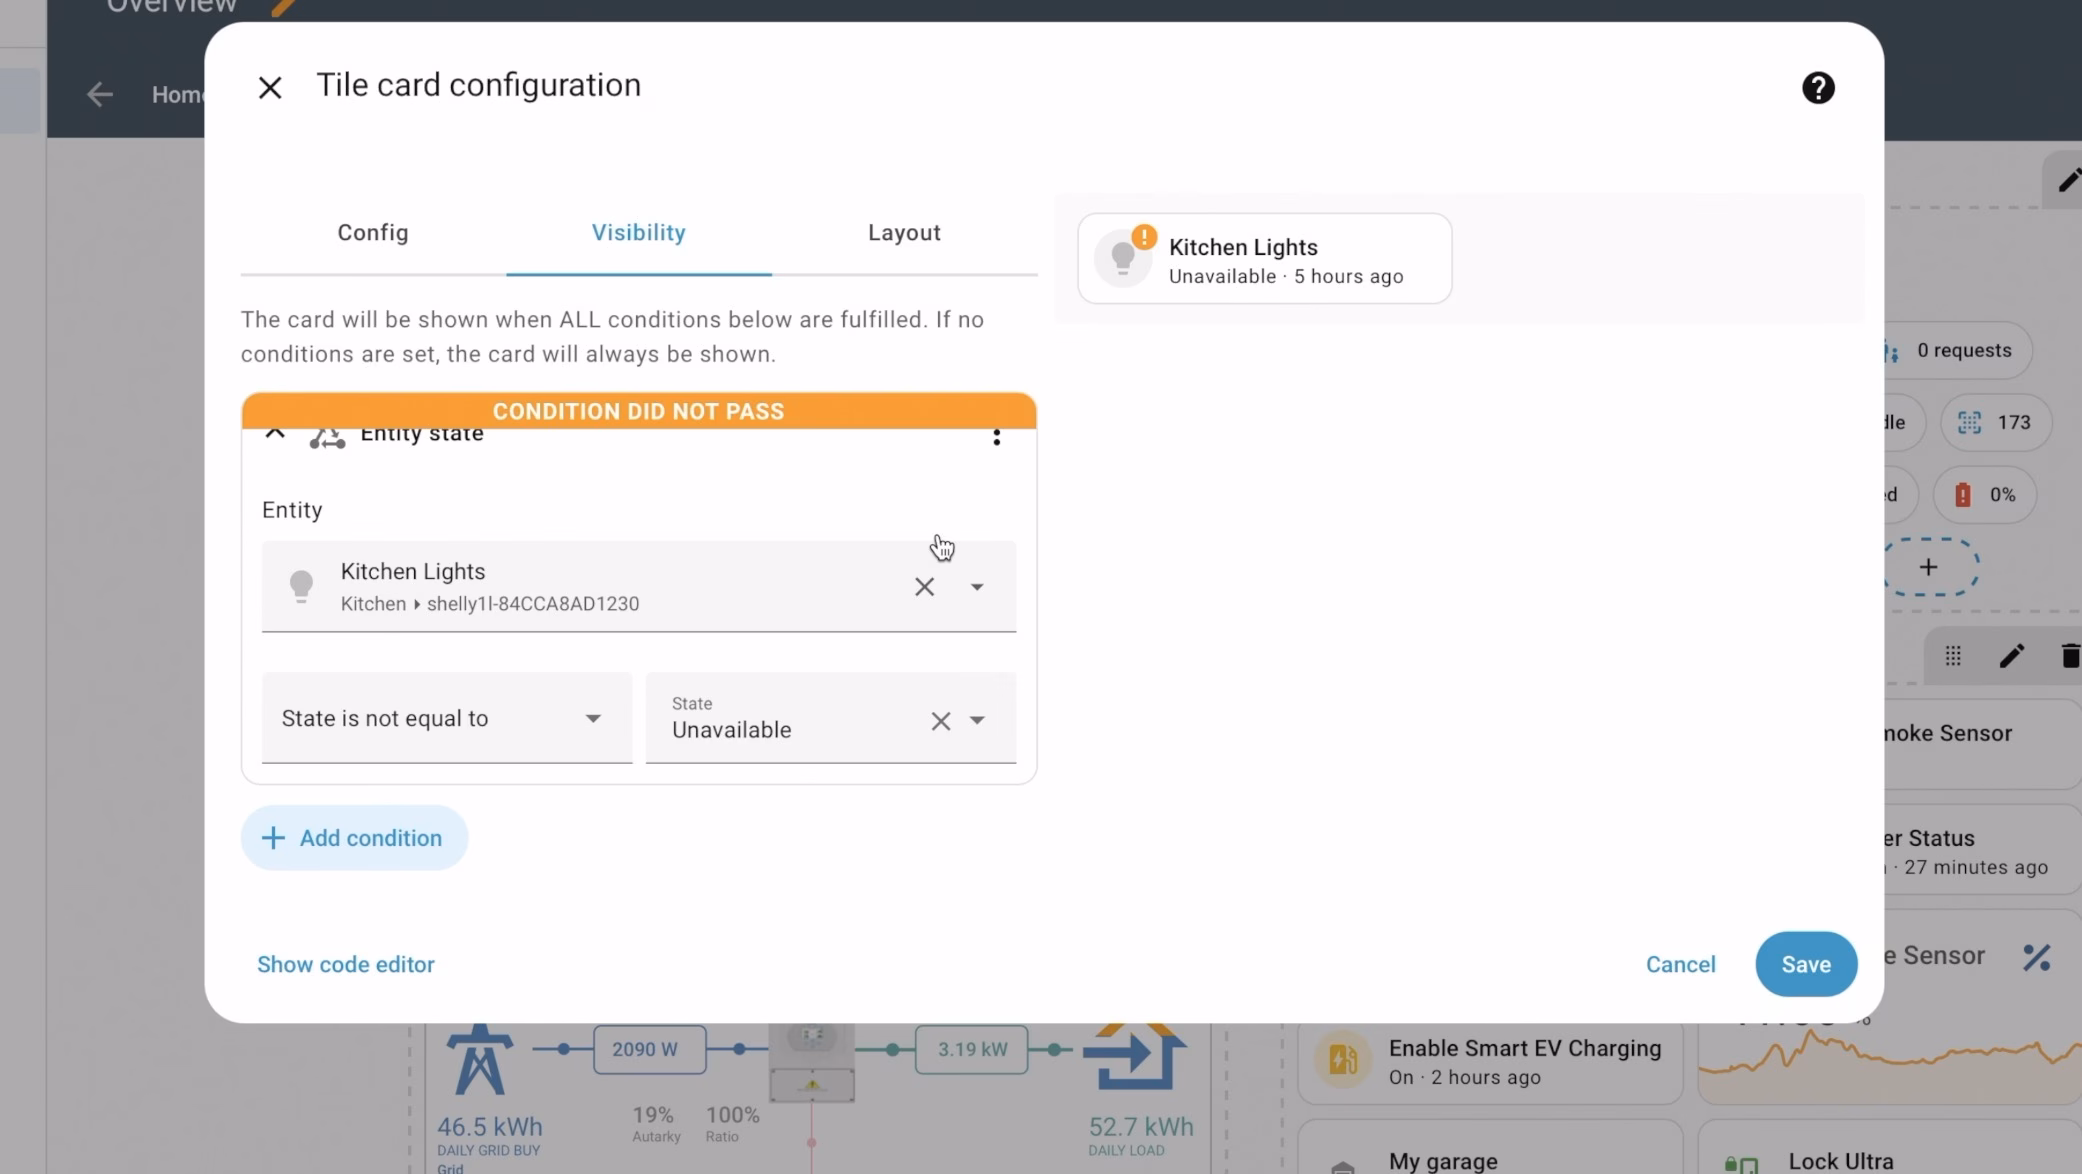The image size is (2082, 1174).
Task: Click the pencil edit icon beside the grid handle
Action: [2011, 656]
